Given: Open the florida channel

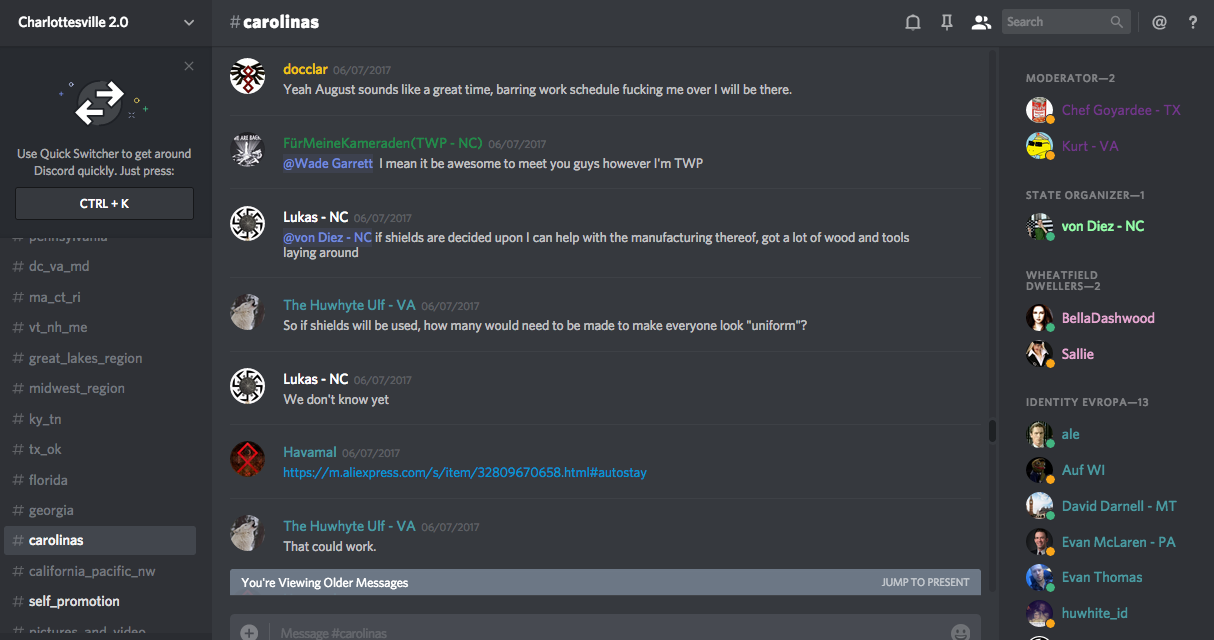Looking at the screenshot, I should pos(48,480).
